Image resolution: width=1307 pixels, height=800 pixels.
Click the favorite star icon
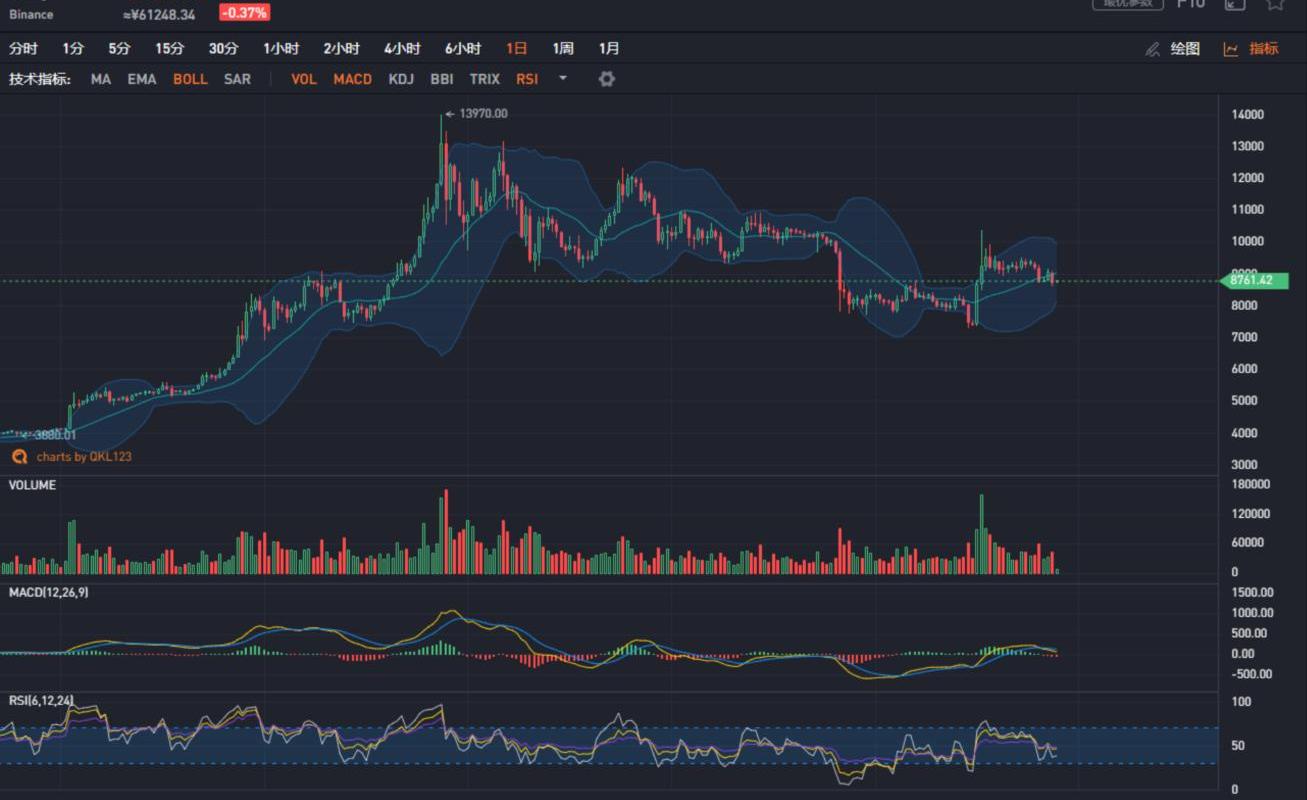click(1275, 4)
